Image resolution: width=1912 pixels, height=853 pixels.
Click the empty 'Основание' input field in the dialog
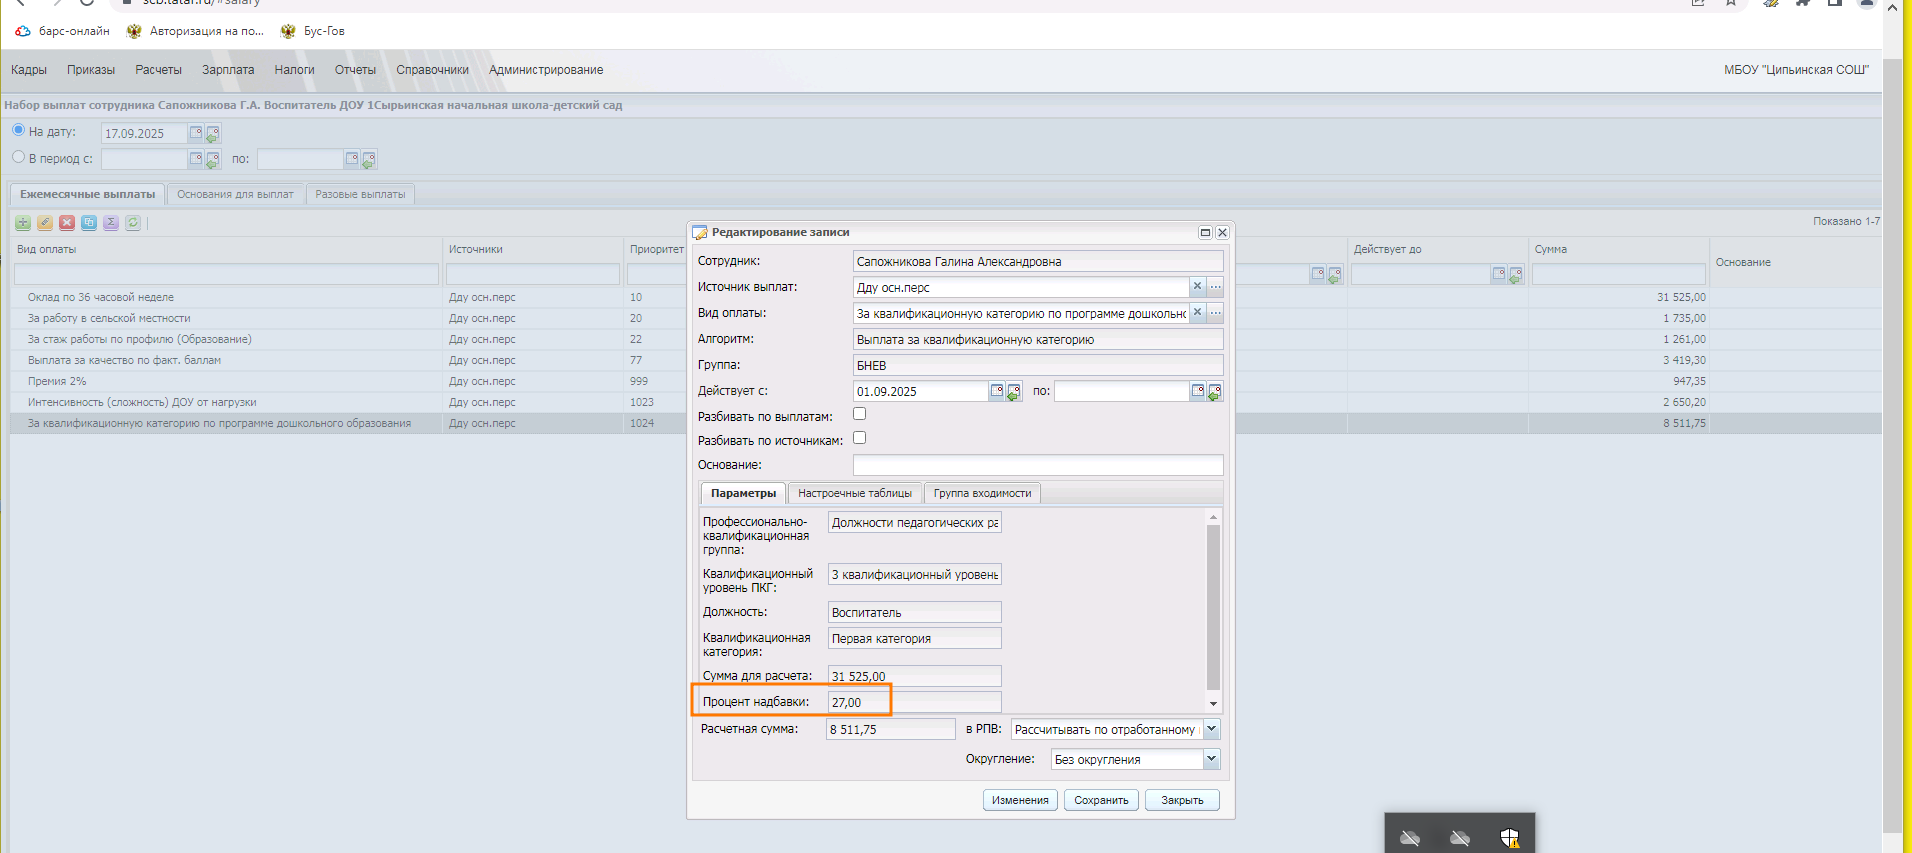pyautogui.click(x=1038, y=465)
